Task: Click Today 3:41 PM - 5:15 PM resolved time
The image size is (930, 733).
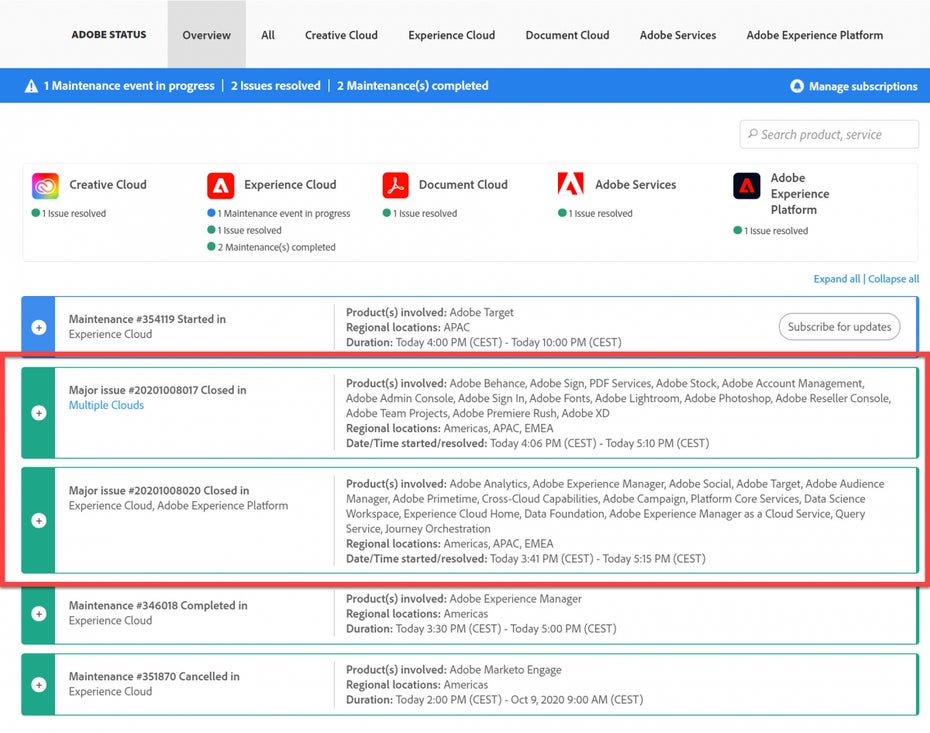Action: (x=597, y=559)
